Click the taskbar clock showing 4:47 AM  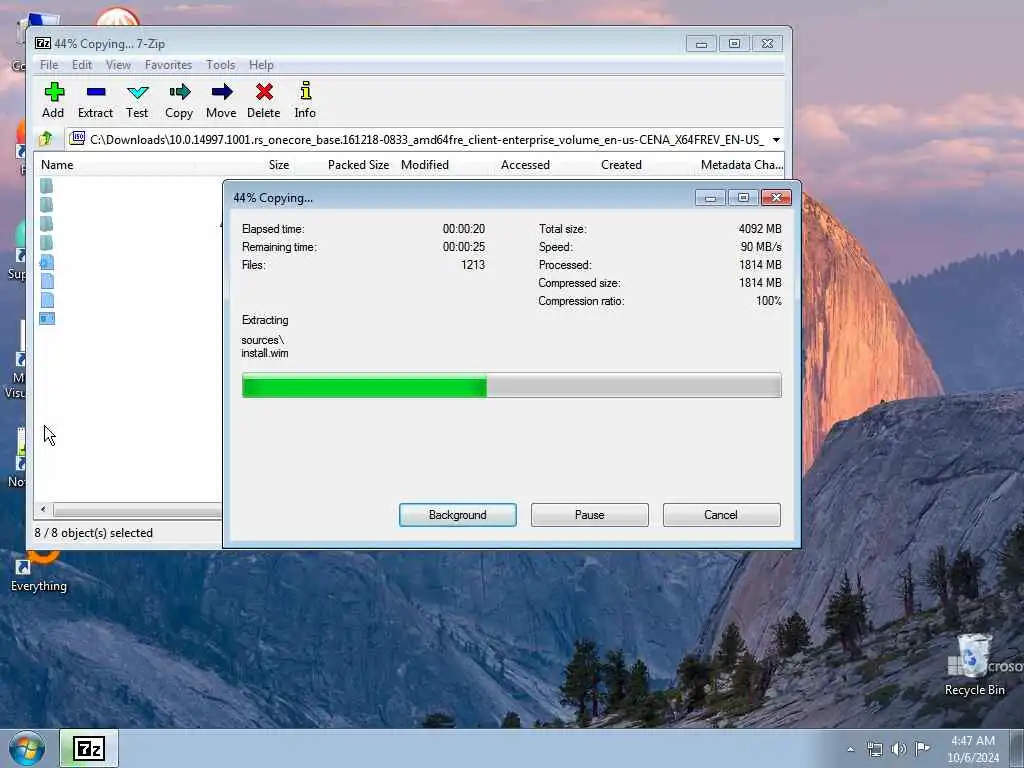coord(973,749)
